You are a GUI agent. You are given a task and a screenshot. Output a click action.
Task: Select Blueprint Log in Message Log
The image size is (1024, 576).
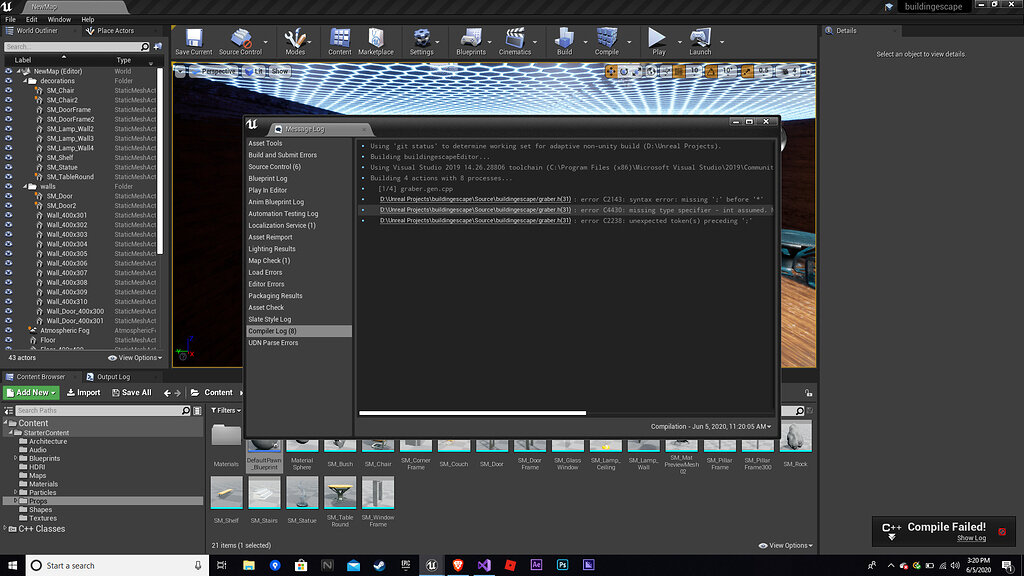click(268, 178)
